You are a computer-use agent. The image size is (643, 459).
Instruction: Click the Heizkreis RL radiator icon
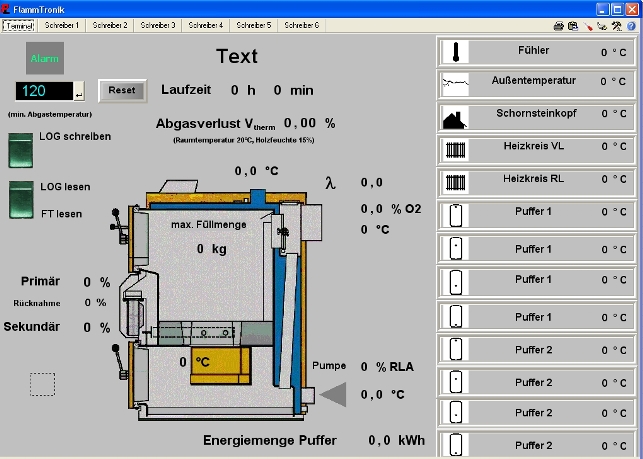pos(455,183)
